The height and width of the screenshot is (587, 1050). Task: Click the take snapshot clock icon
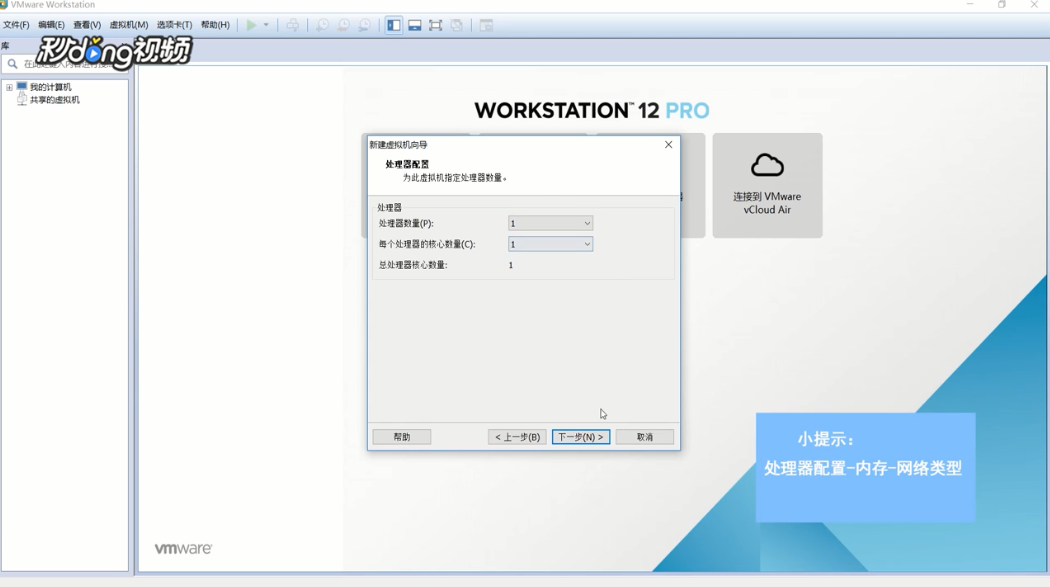pyautogui.click(x=322, y=25)
